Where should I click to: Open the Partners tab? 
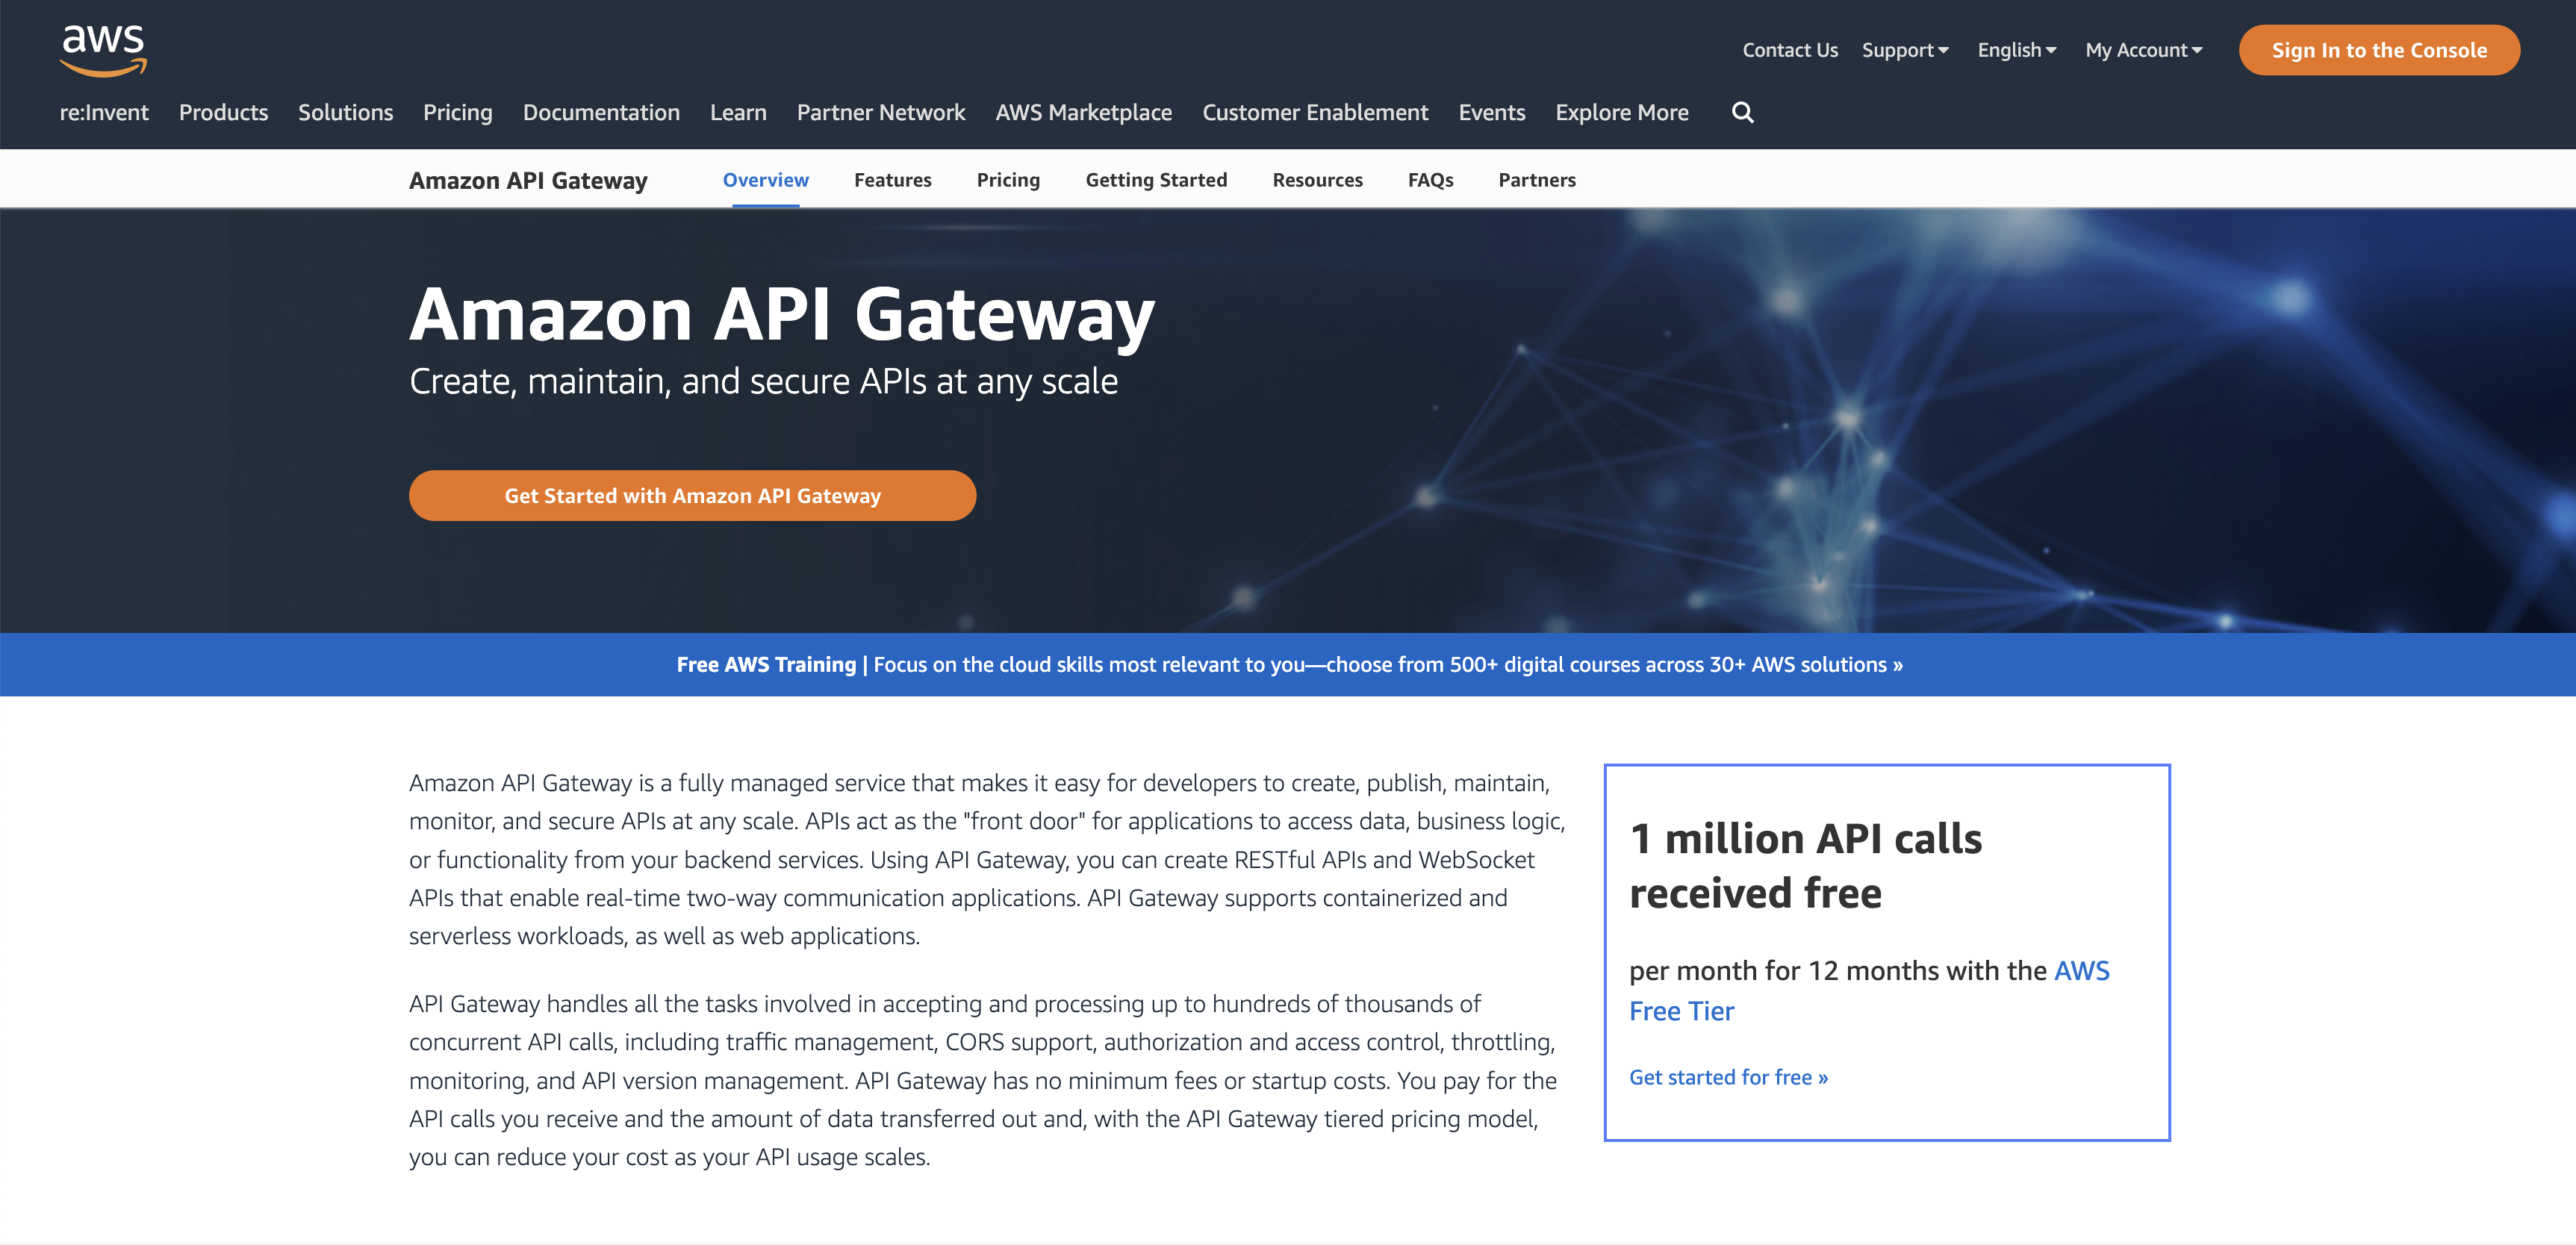(1536, 180)
